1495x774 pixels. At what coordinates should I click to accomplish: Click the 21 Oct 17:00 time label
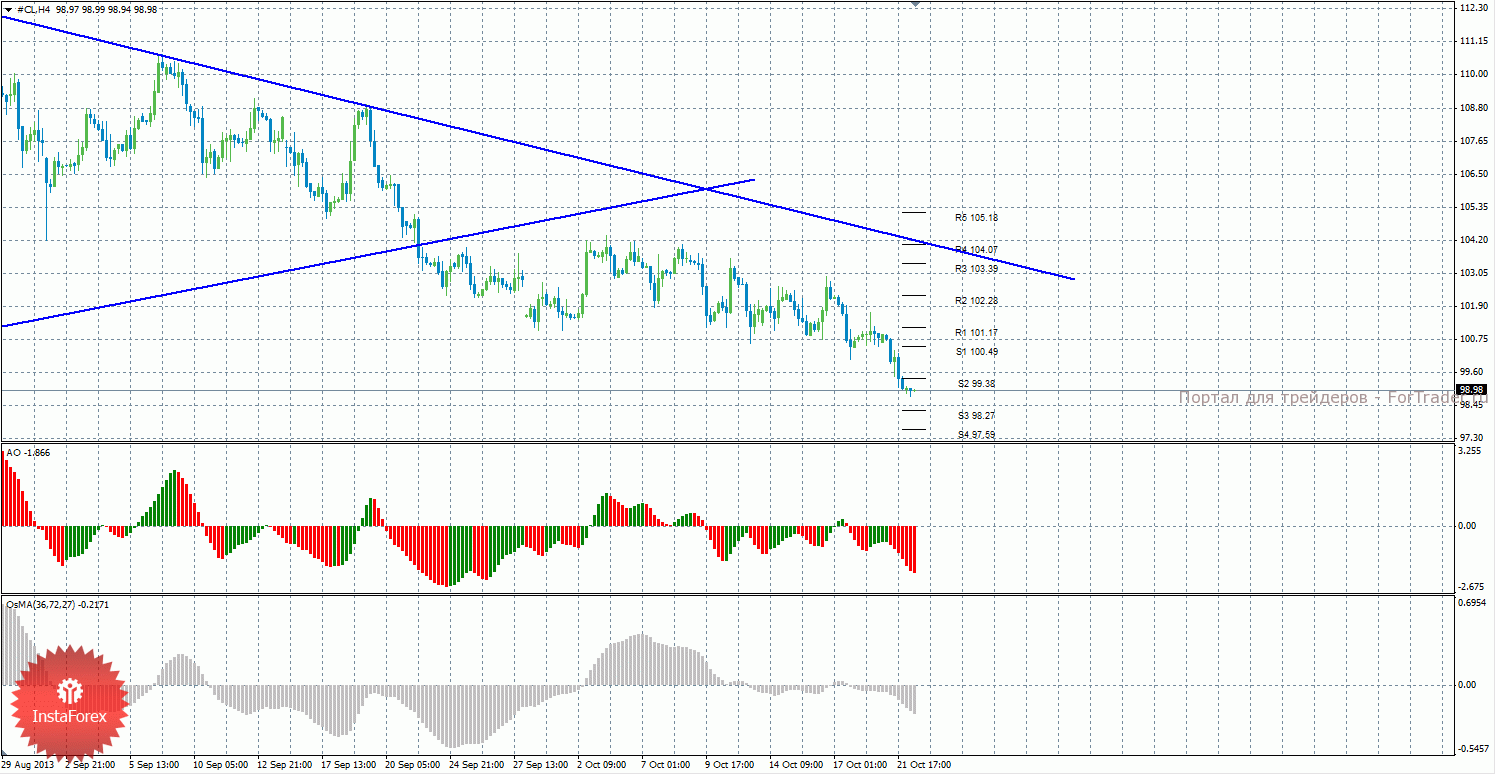click(x=923, y=765)
